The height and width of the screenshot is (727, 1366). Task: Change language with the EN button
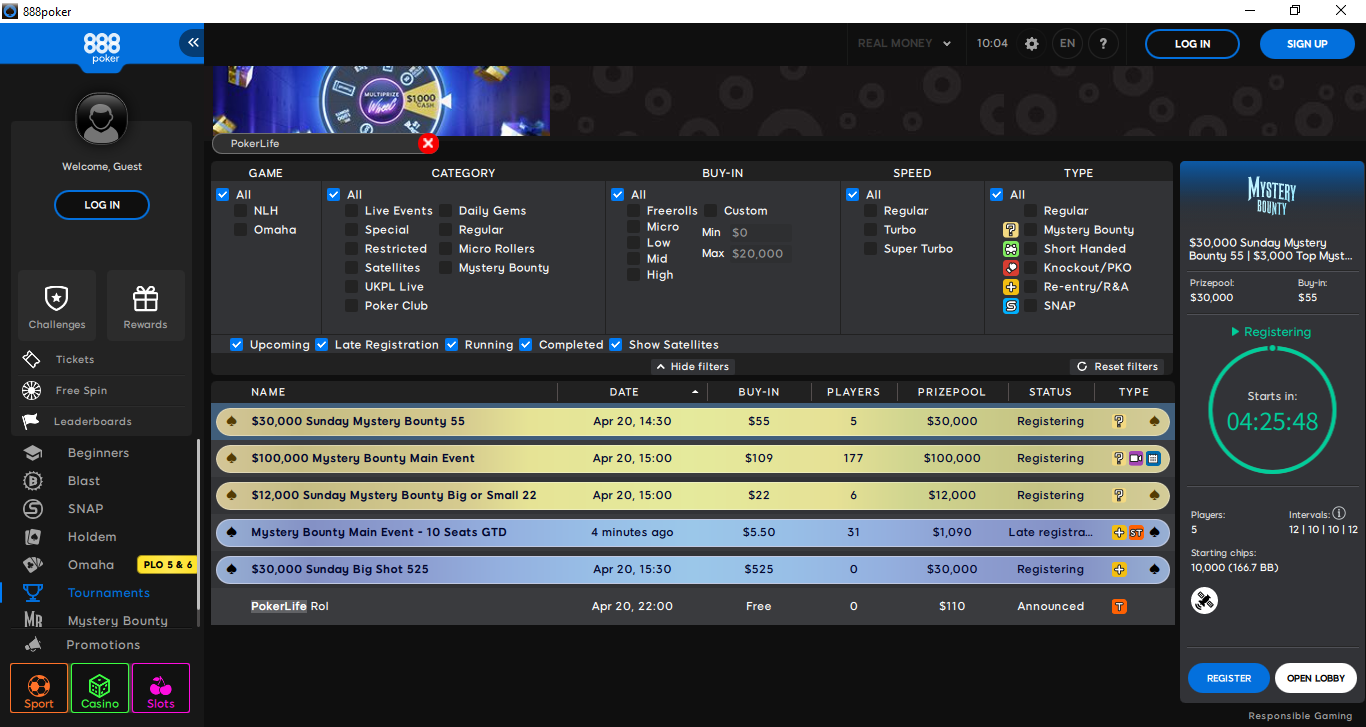point(1067,44)
